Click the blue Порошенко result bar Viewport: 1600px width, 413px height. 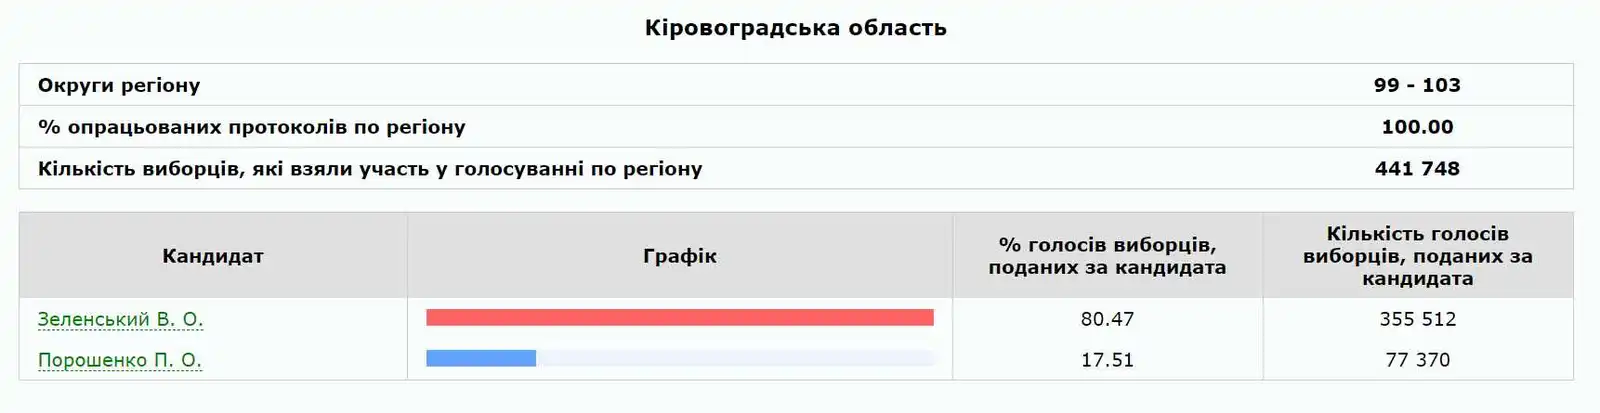(x=481, y=358)
